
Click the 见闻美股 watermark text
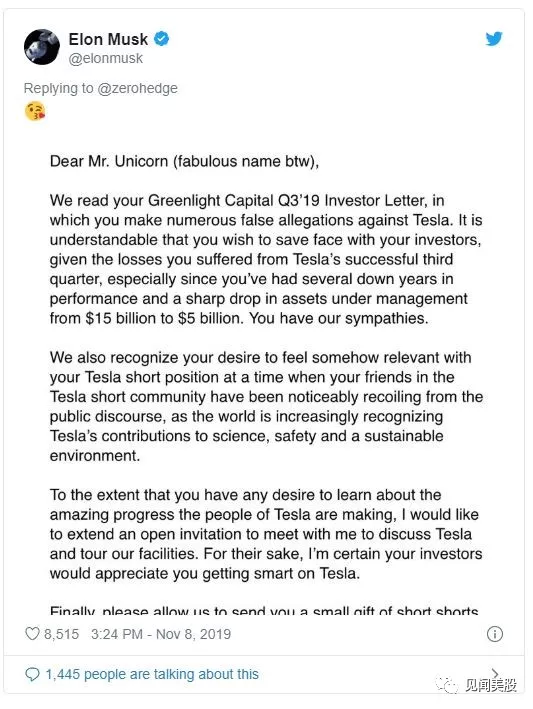click(491, 685)
